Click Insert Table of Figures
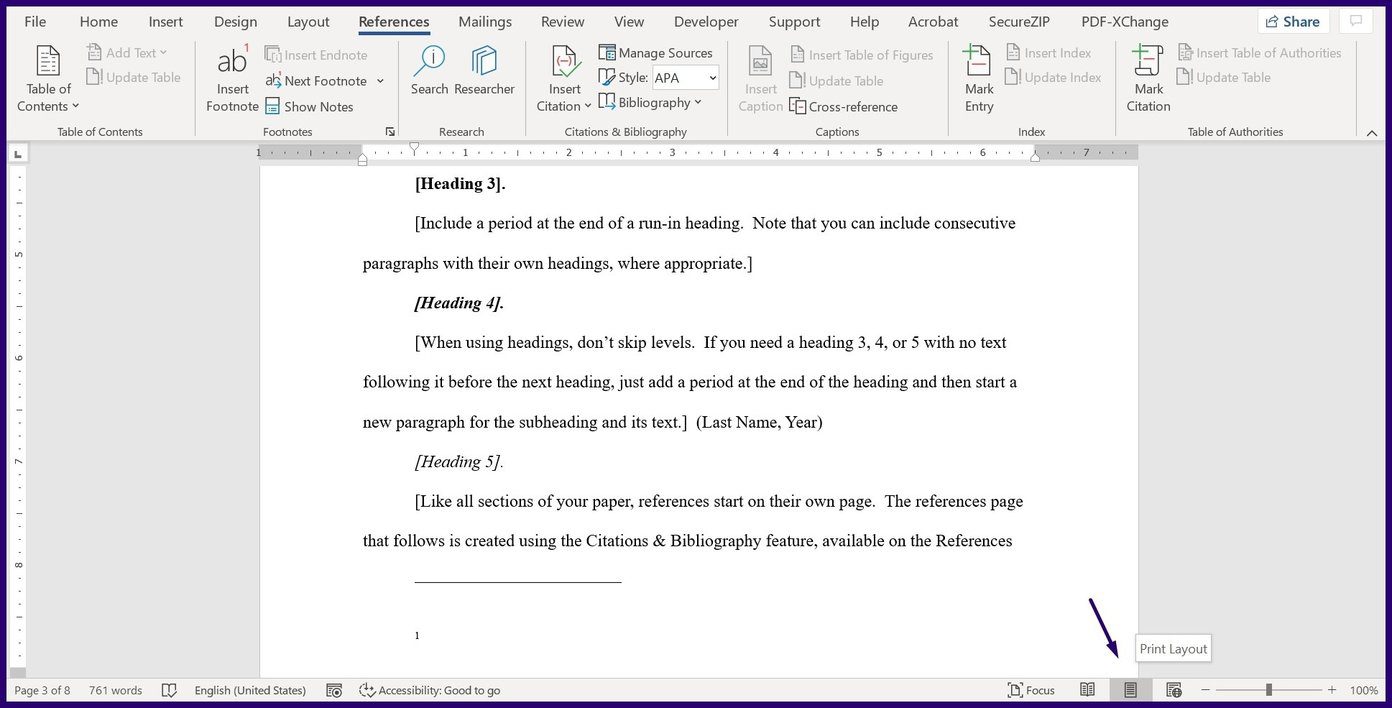 tap(861, 55)
